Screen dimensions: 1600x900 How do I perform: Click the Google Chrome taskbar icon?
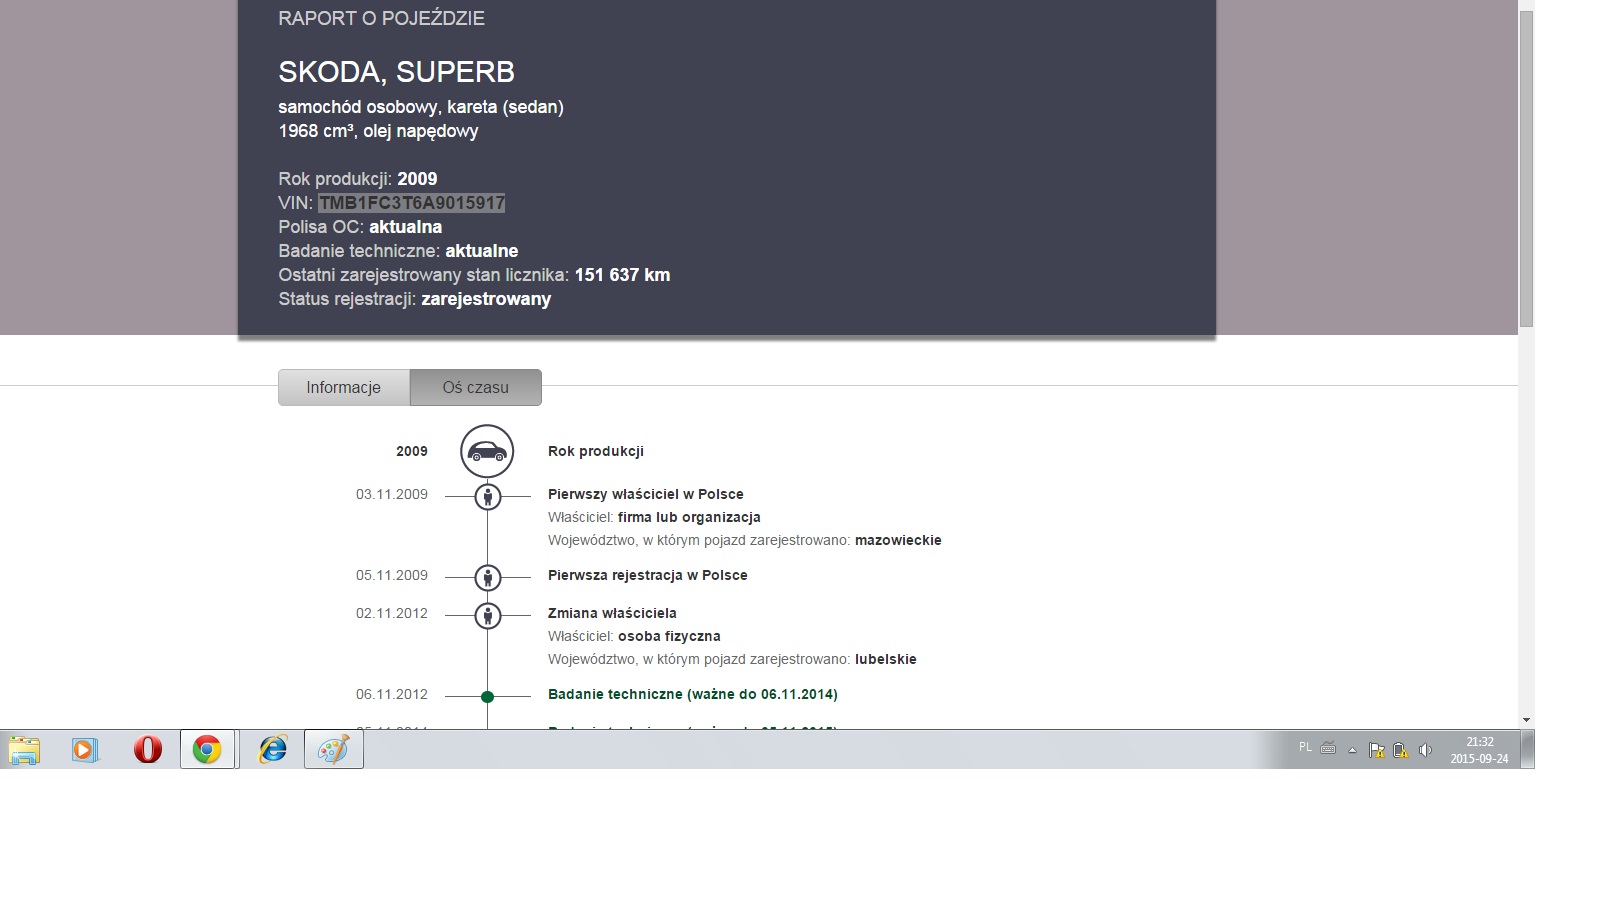coord(207,749)
